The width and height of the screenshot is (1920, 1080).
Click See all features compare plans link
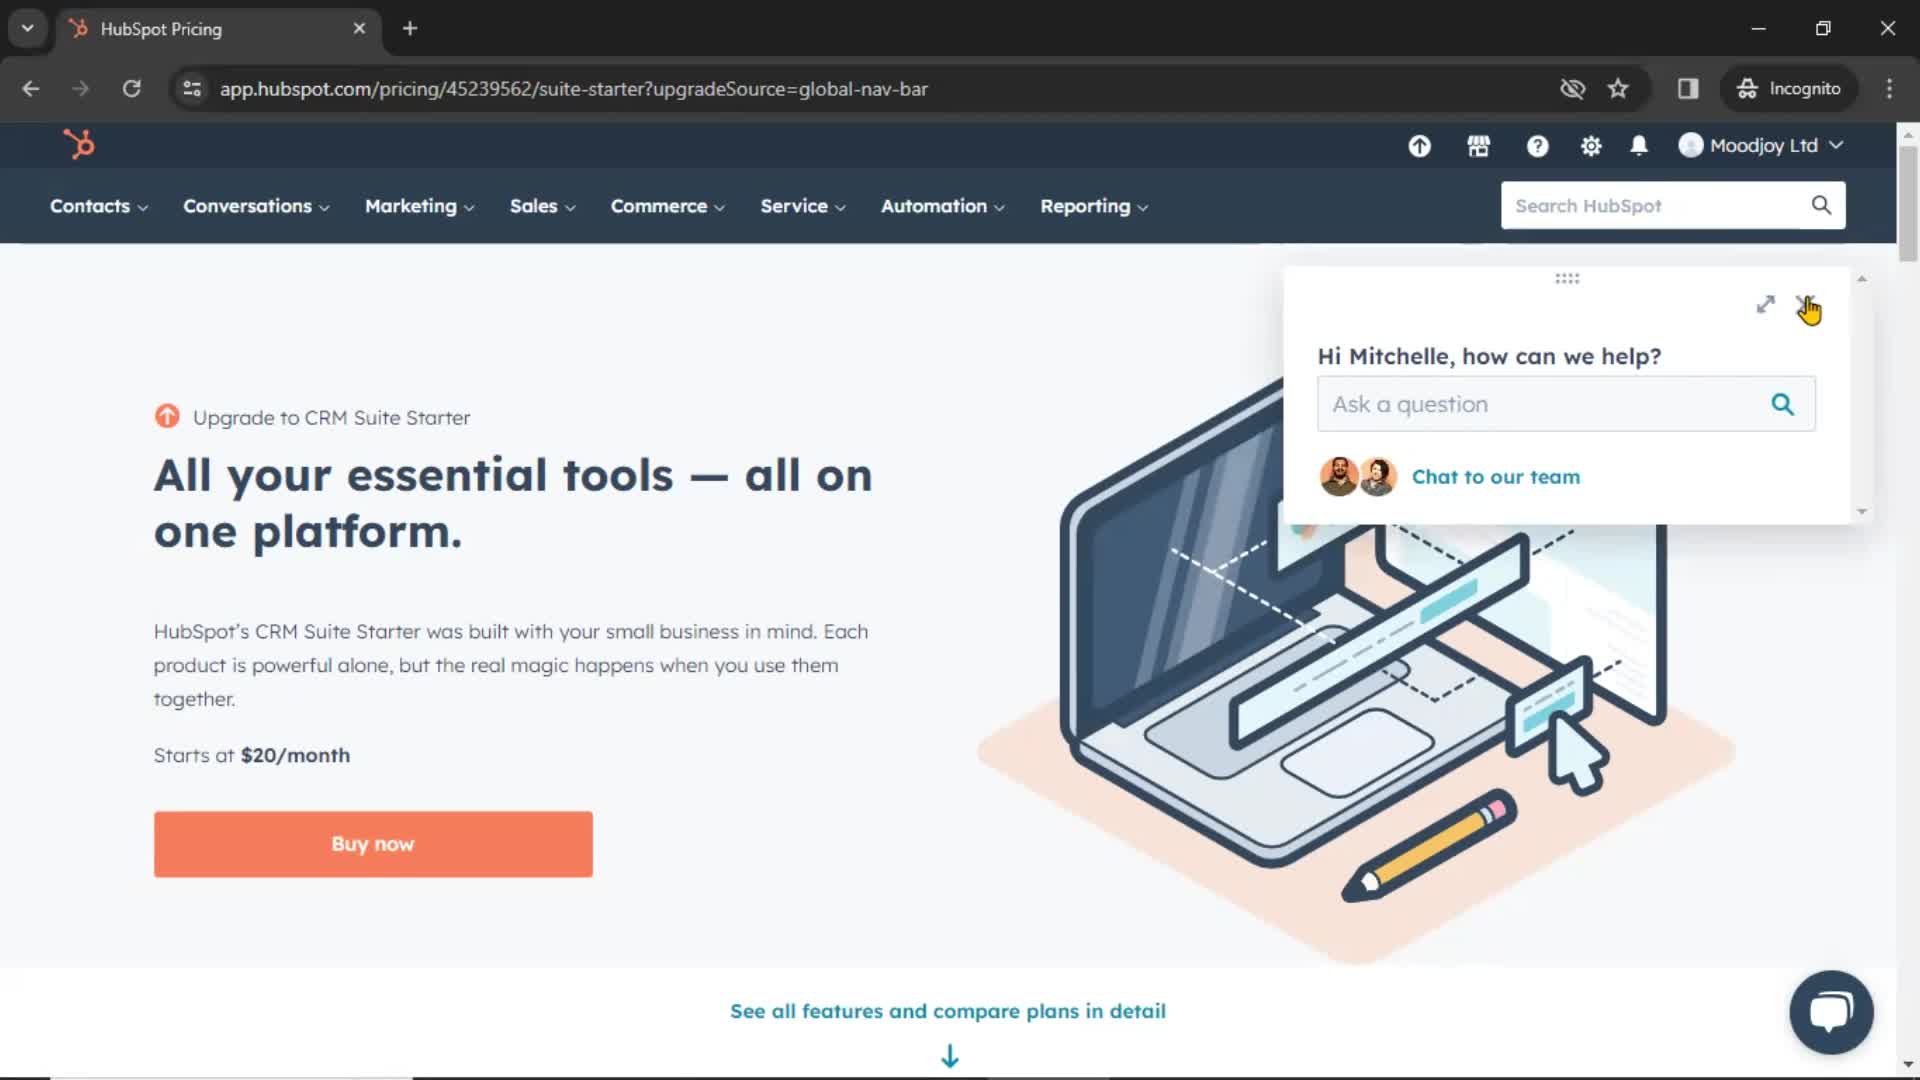click(x=948, y=1010)
